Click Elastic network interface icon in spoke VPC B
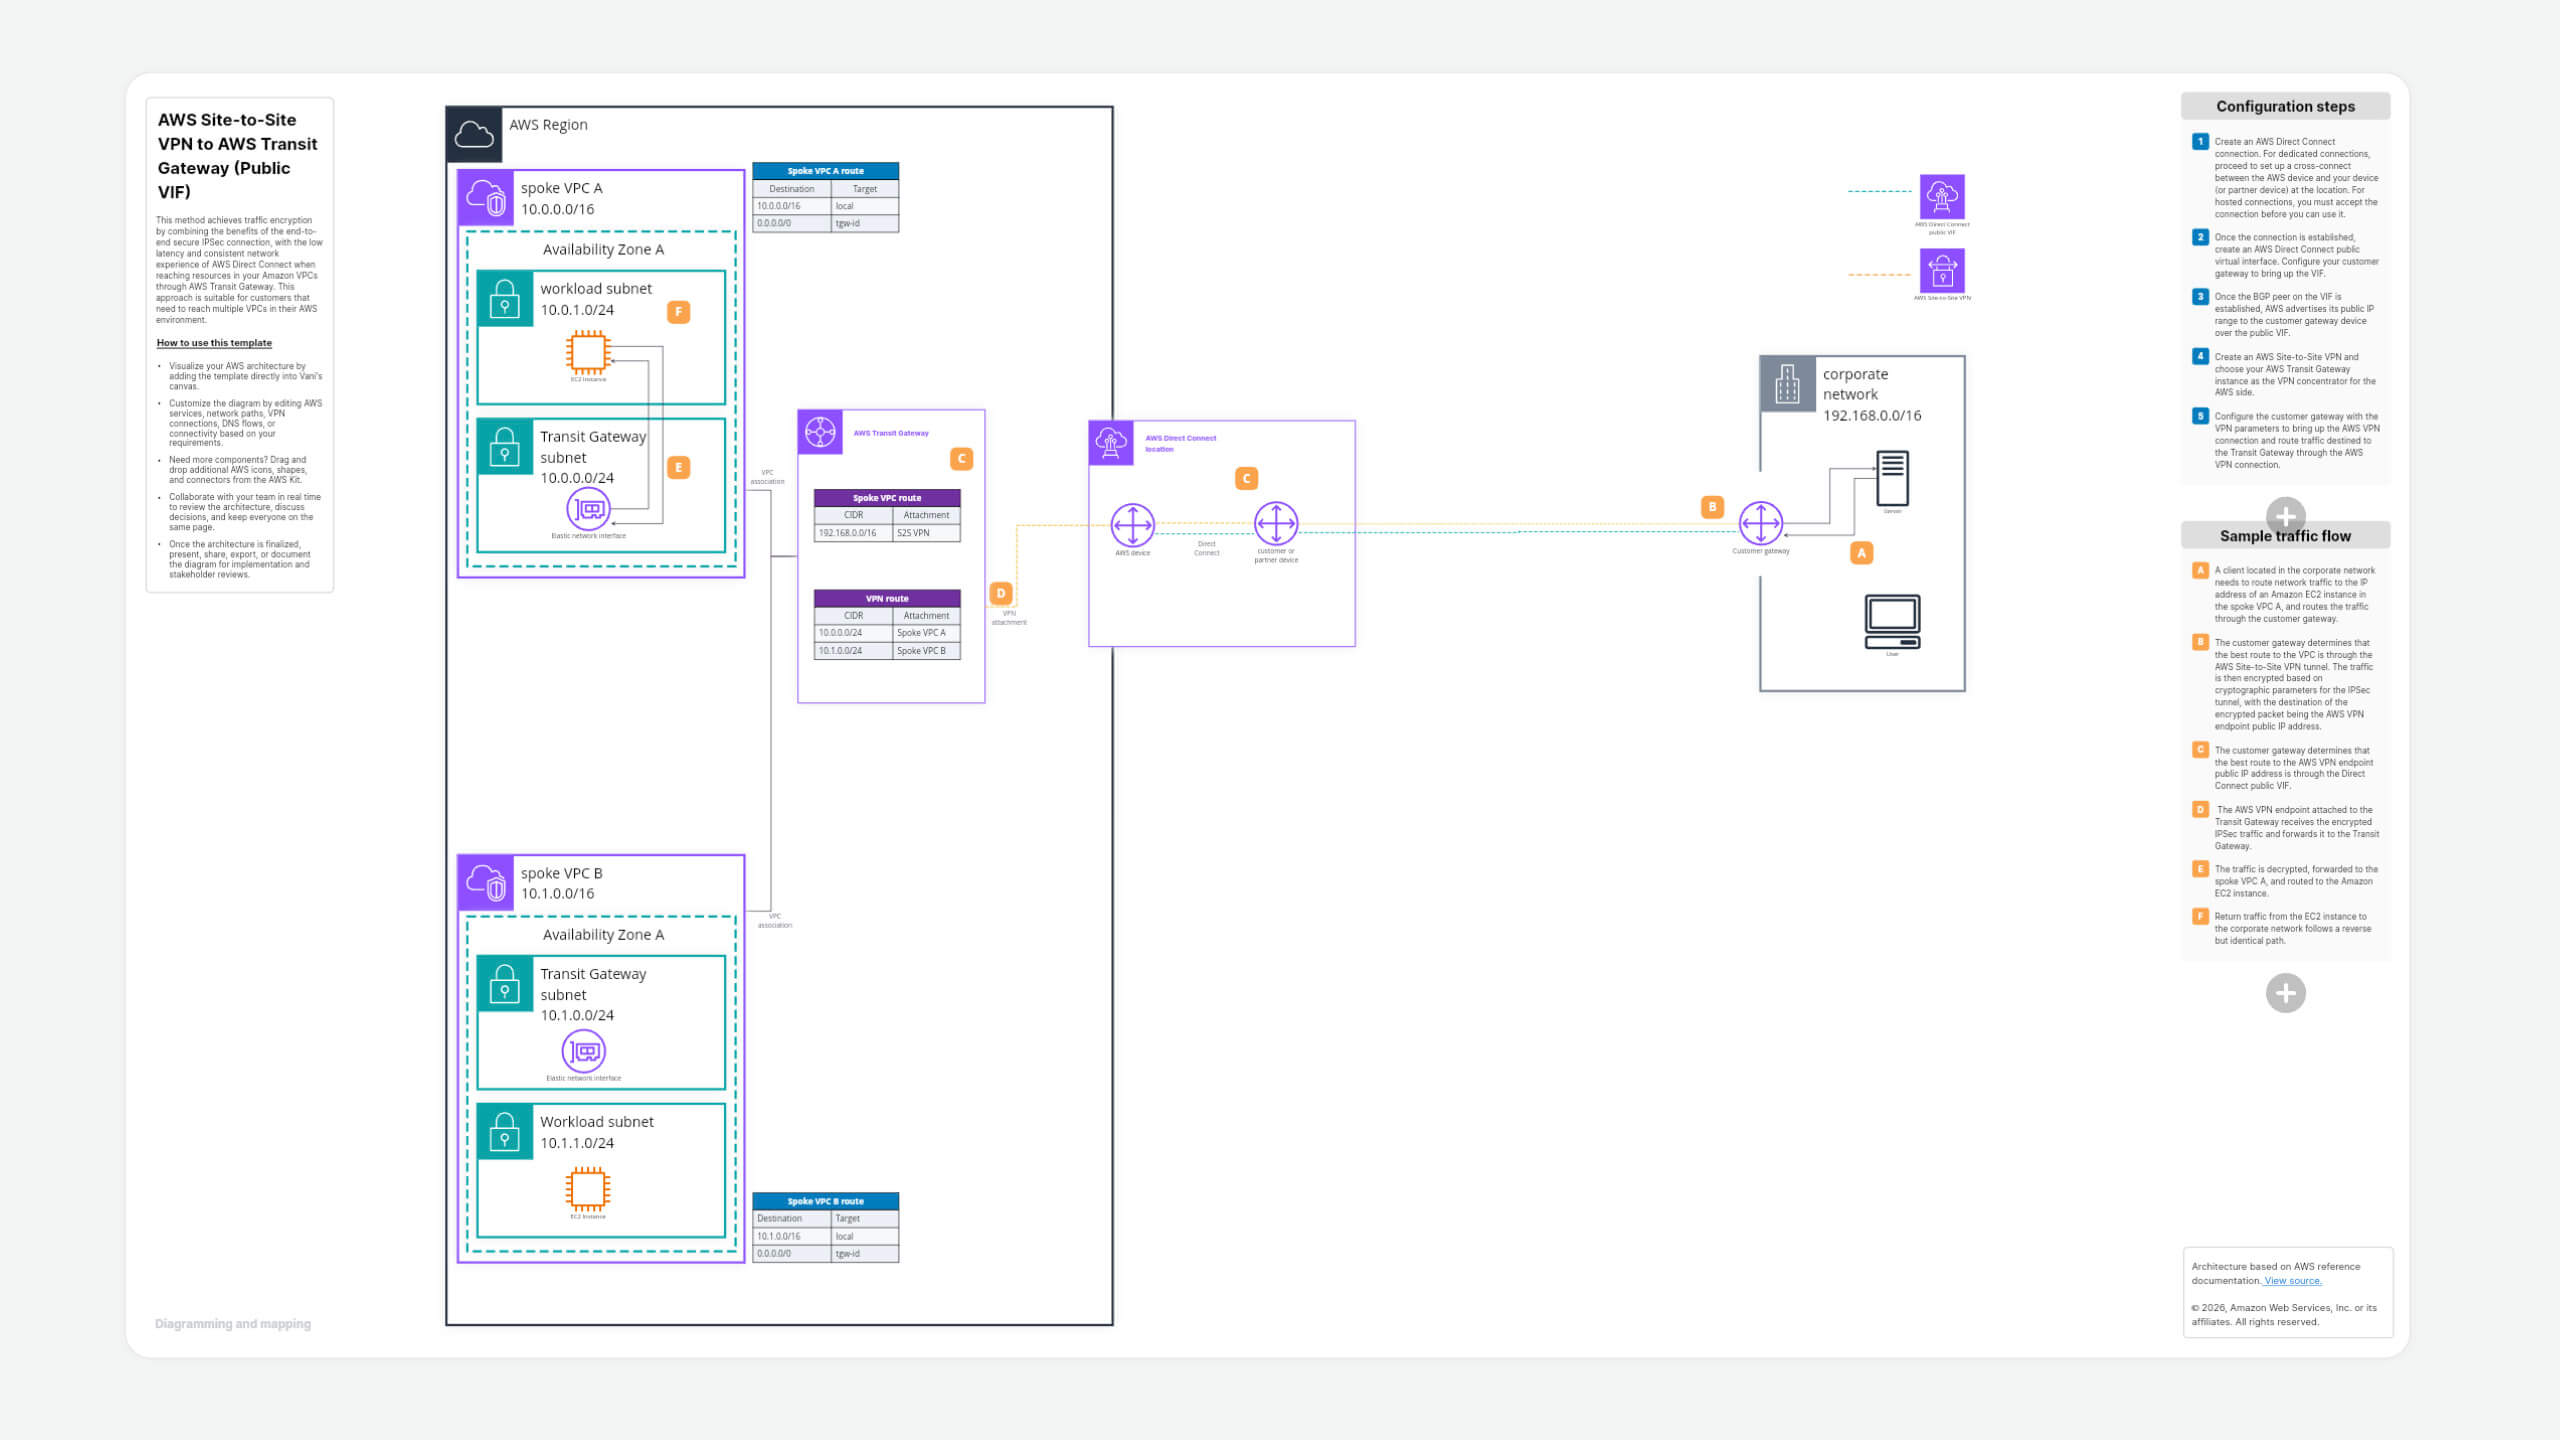Image resolution: width=2560 pixels, height=1440 pixels. pyautogui.click(x=584, y=1051)
